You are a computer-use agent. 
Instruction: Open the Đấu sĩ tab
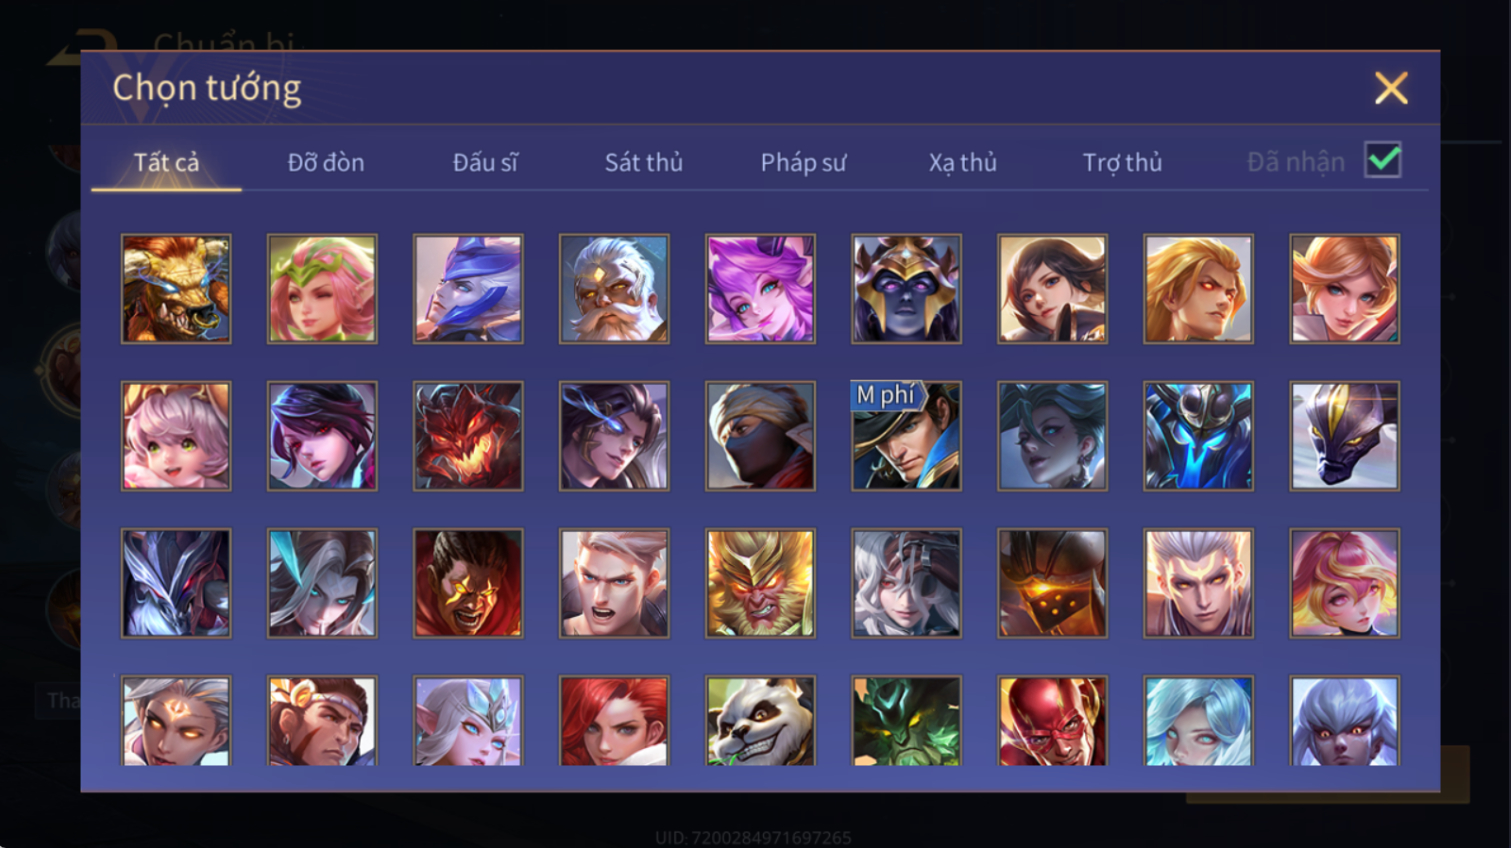pyautogui.click(x=485, y=162)
